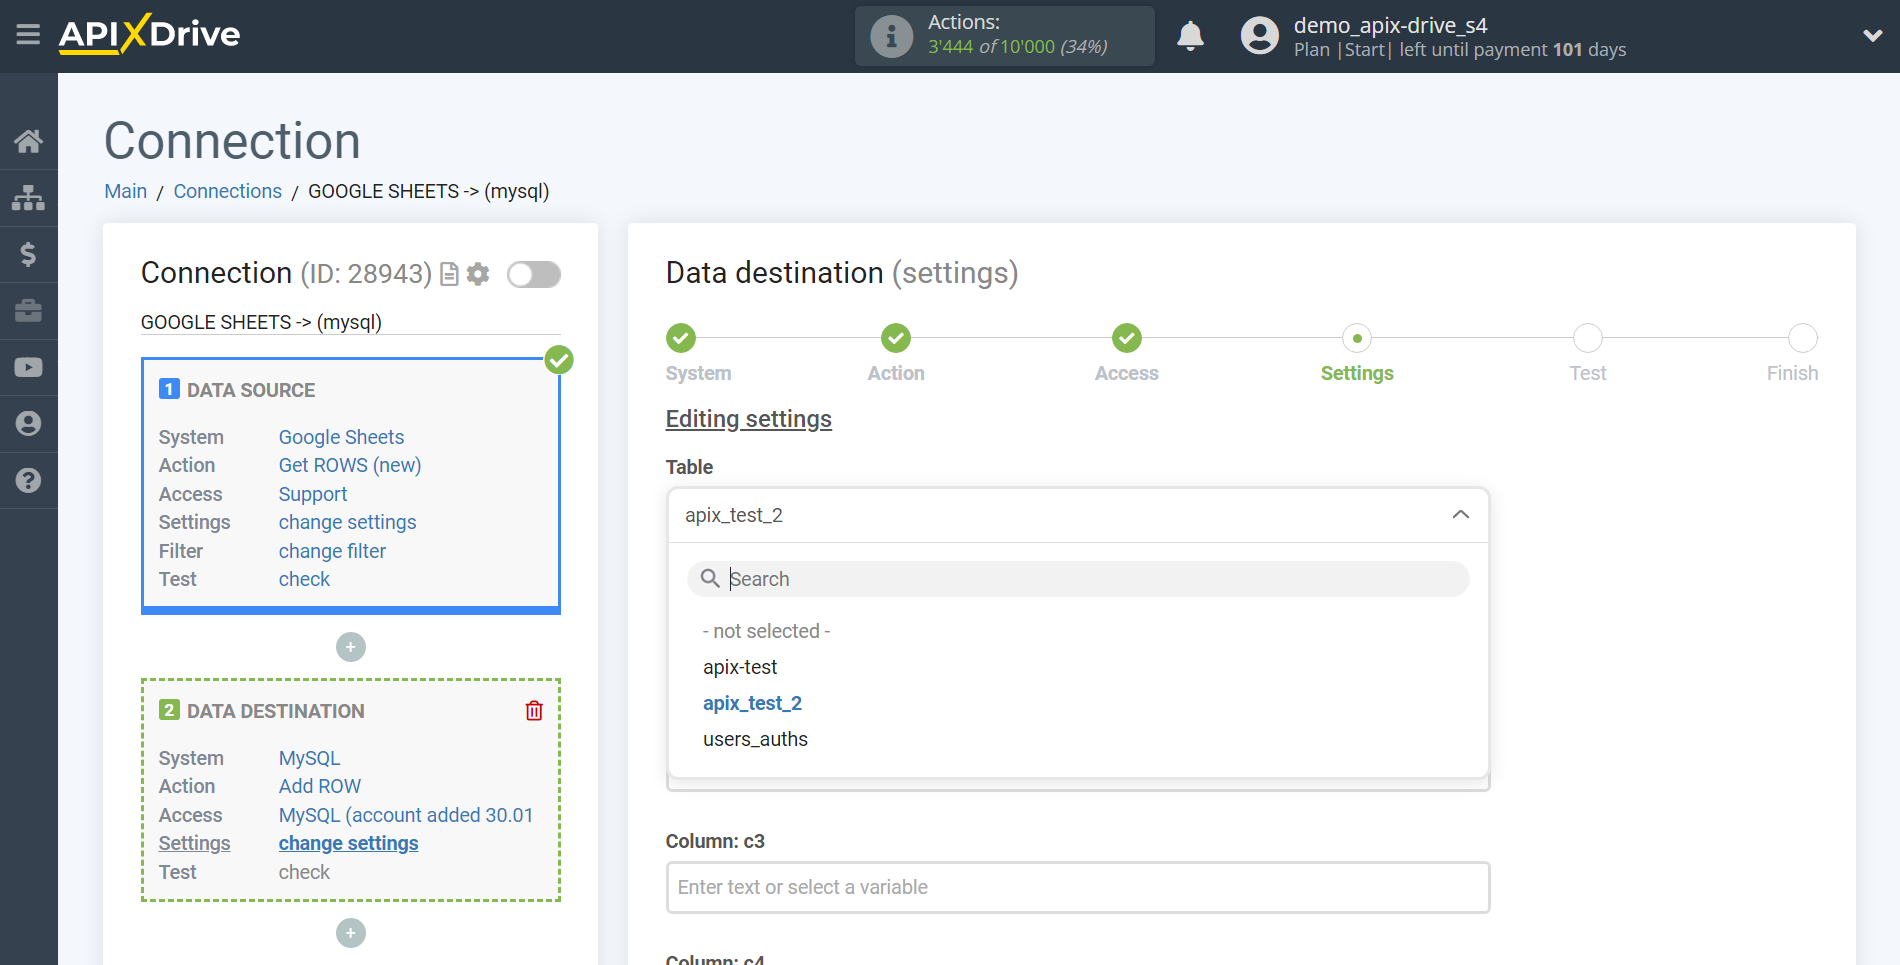Click in the table Search field
This screenshot has width=1900, height=965.
click(x=1078, y=579)
